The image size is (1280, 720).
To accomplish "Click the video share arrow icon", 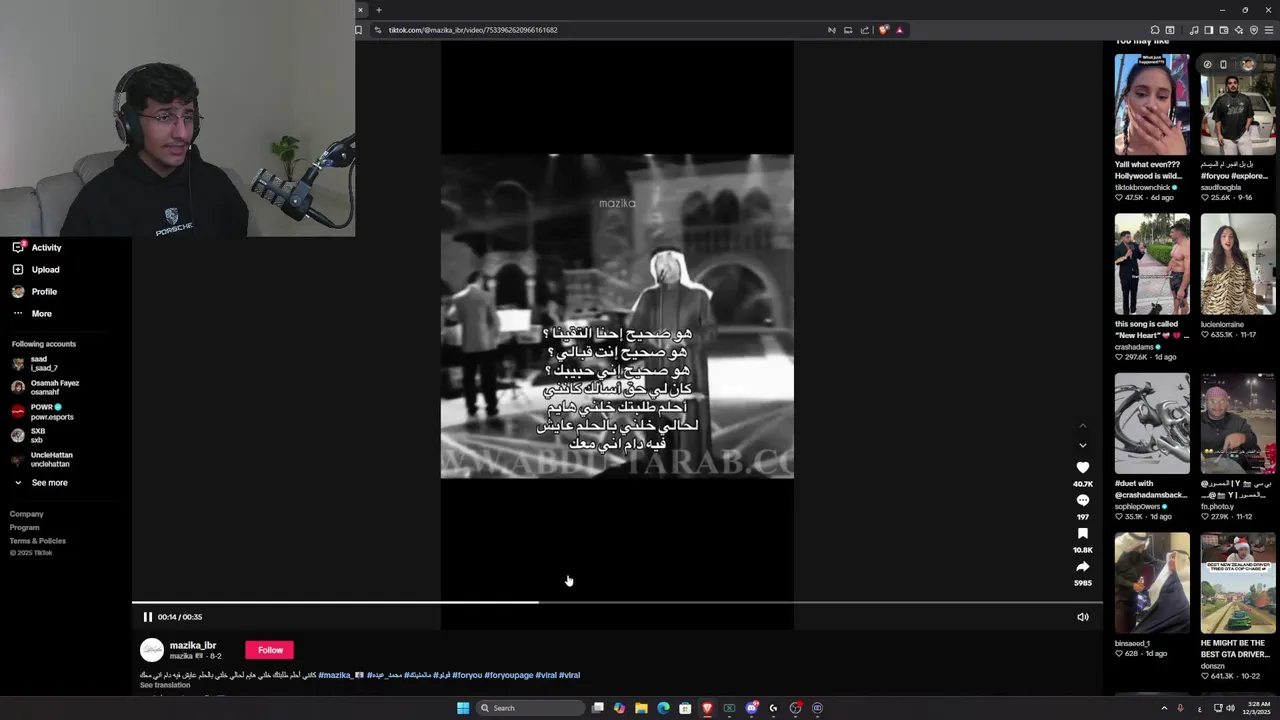I will click(x=1082, y=567).
